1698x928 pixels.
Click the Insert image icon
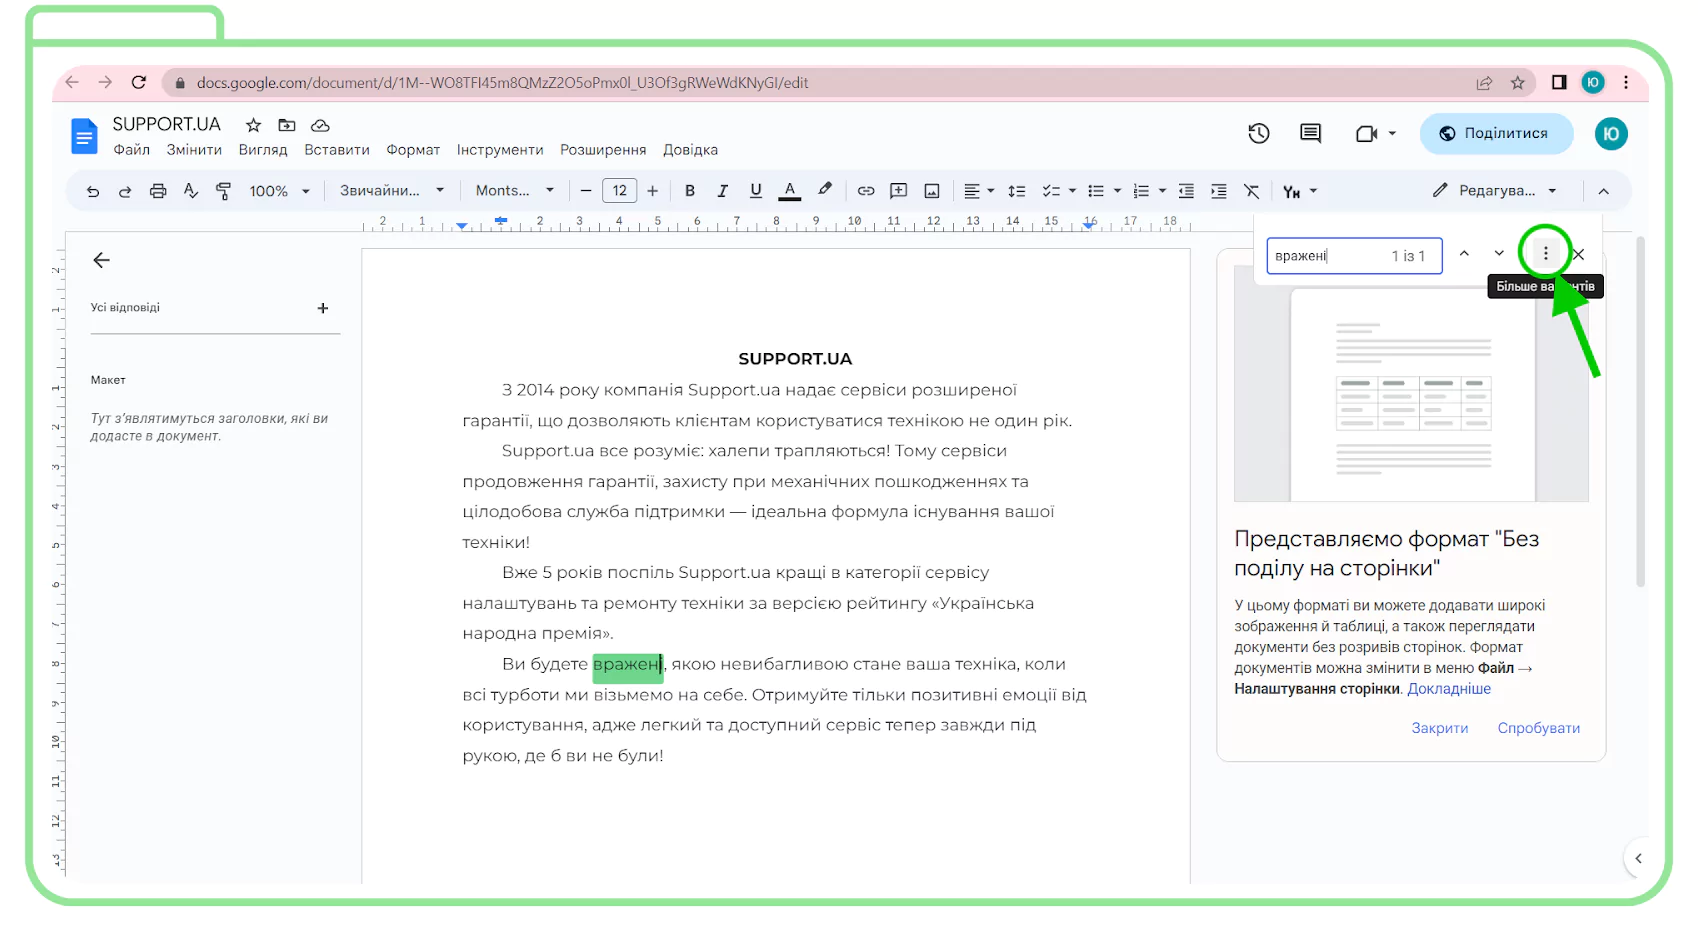click(932, 191)
